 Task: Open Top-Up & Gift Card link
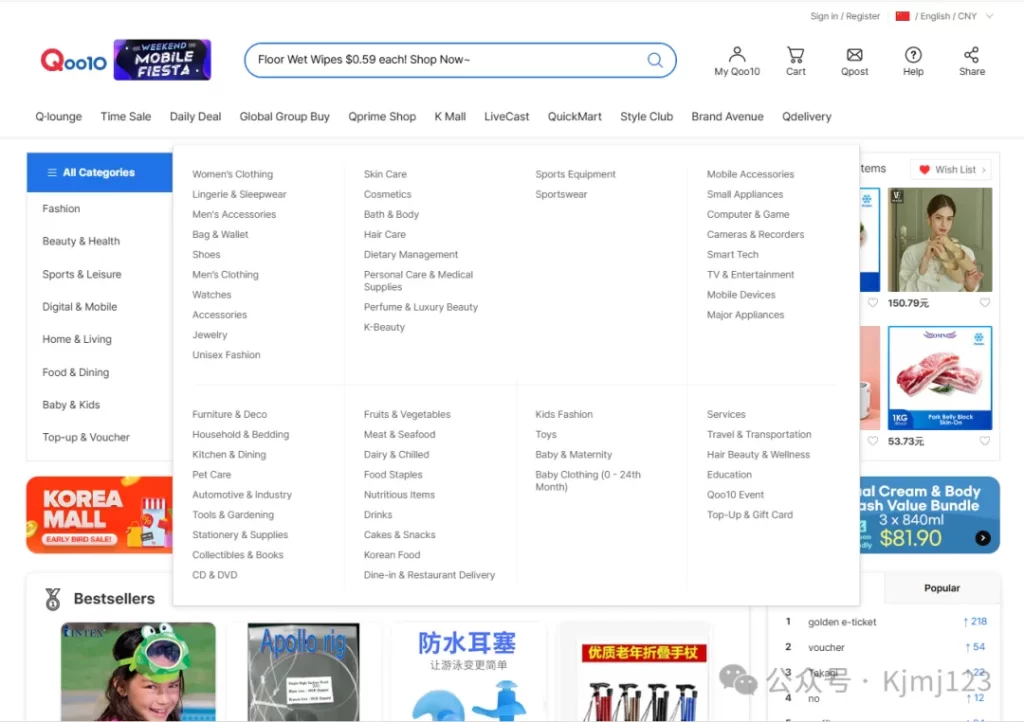pos(750,515)
